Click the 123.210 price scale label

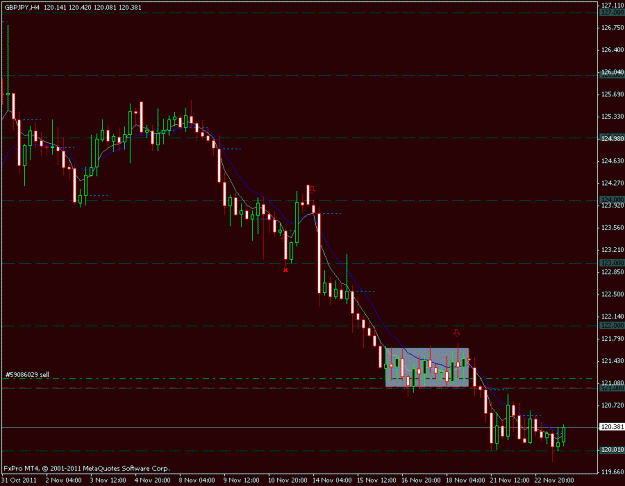point(612,250)
